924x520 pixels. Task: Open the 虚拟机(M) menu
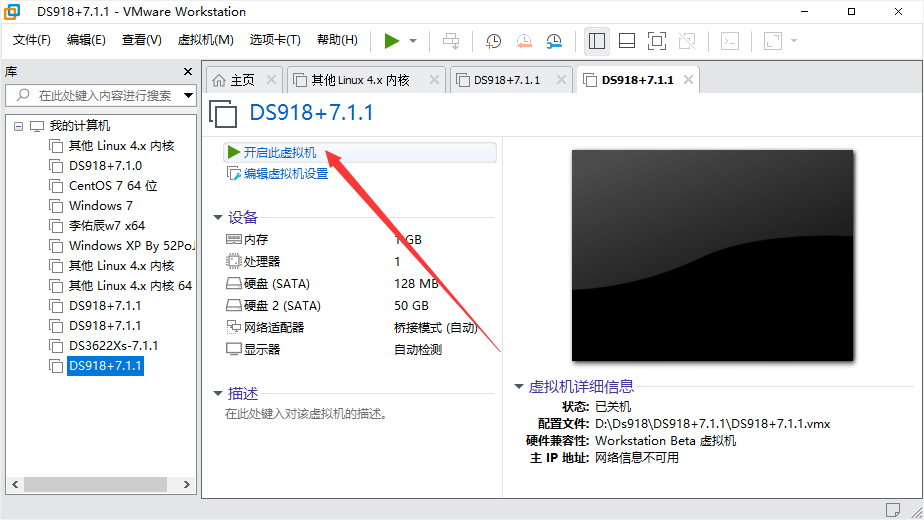[205, 40]
